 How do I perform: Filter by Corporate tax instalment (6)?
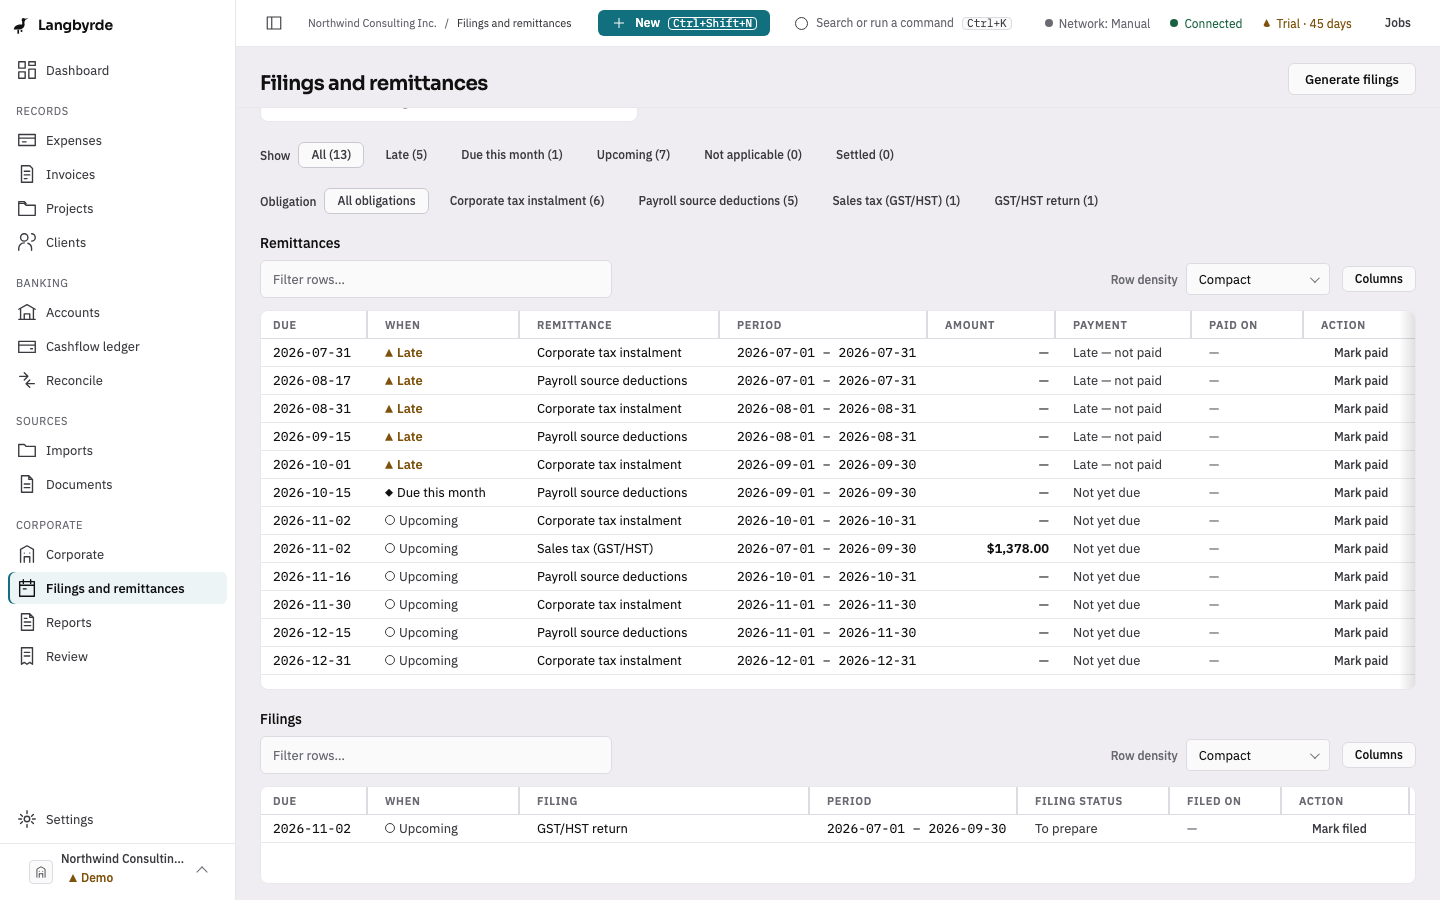[527, 201]
